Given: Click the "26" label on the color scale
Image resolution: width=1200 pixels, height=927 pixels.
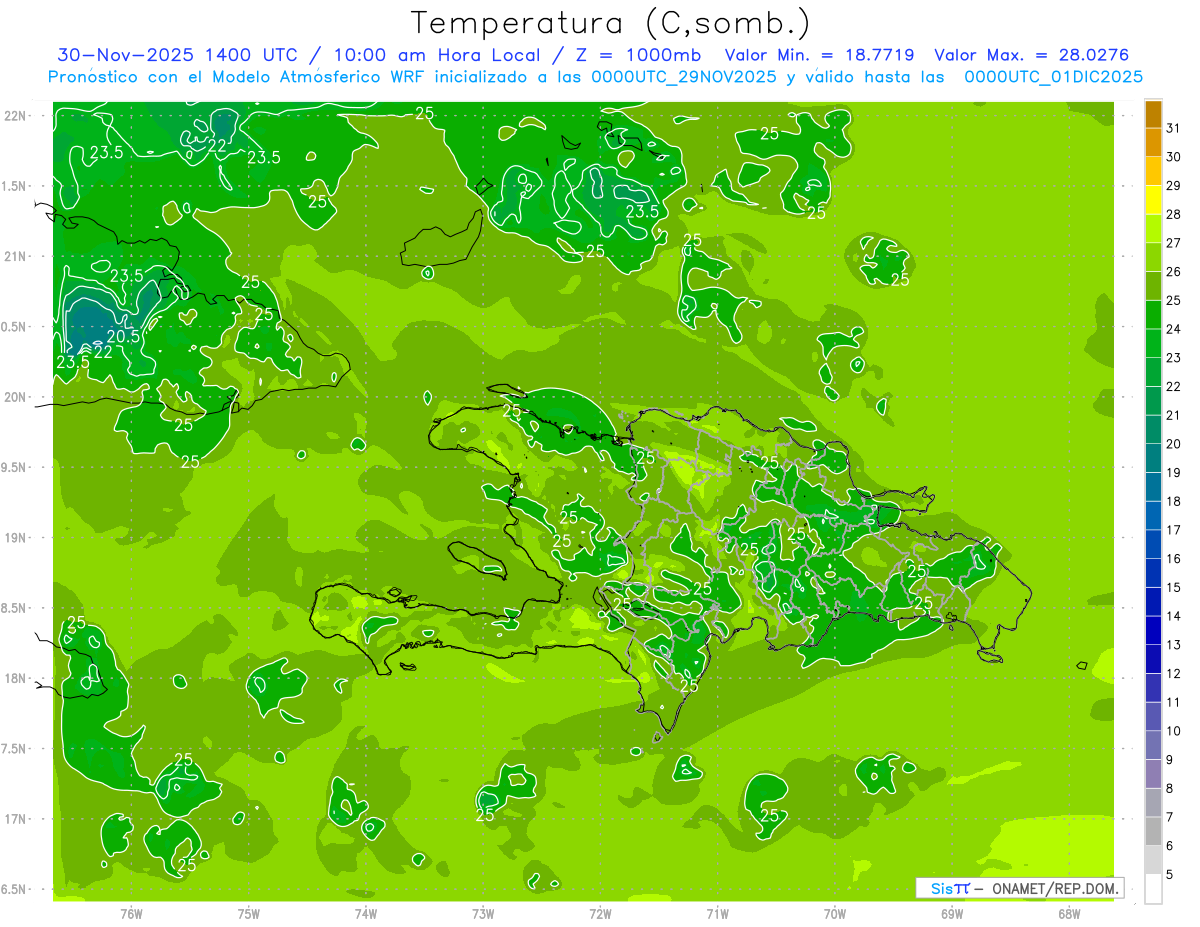Looking at the screenshot, I should [1174, 272].
